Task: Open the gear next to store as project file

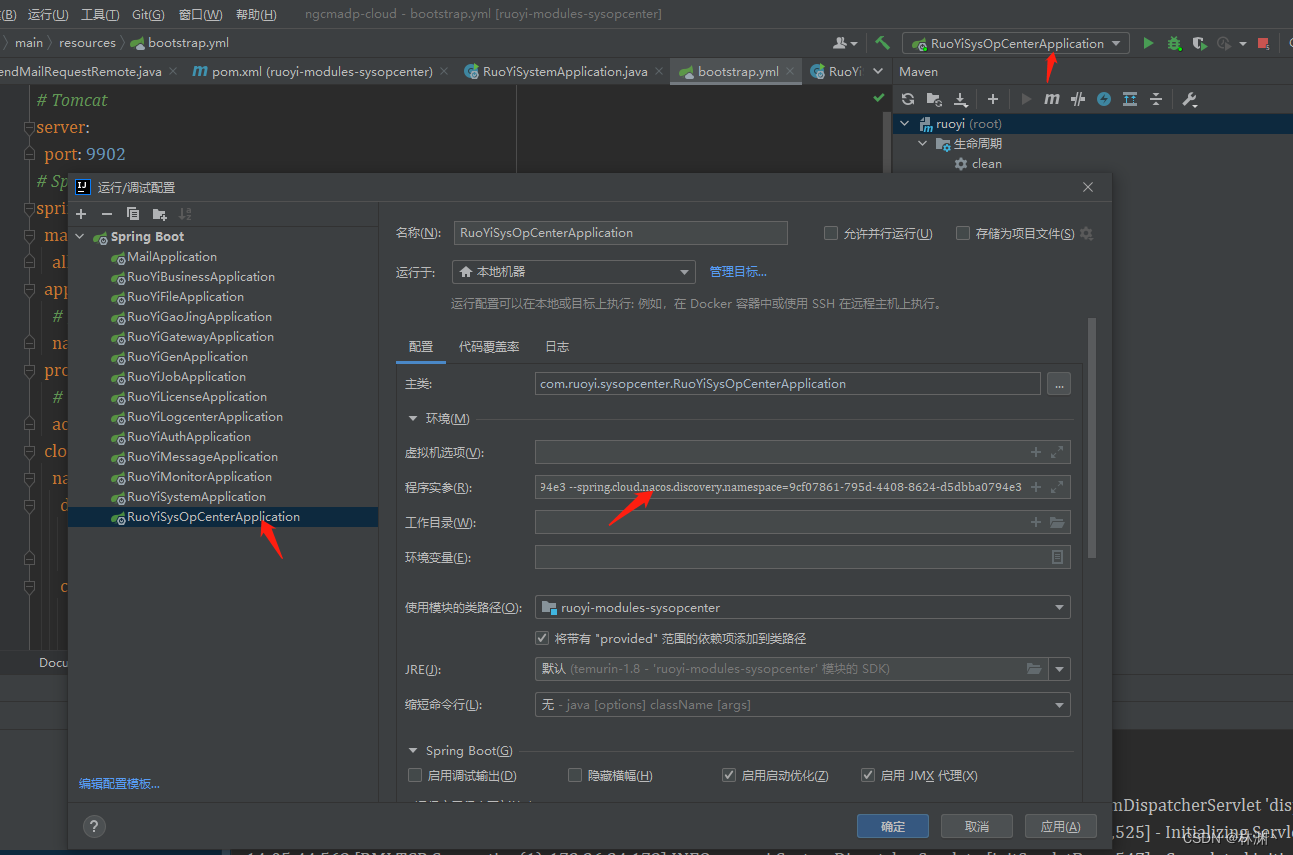Action: point(1086,233)
